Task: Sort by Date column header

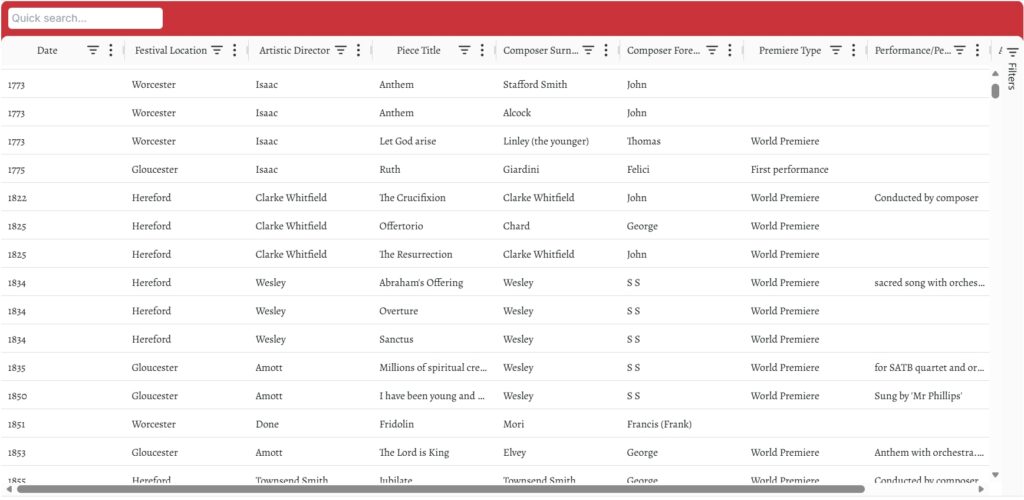Action: (47, 50)
